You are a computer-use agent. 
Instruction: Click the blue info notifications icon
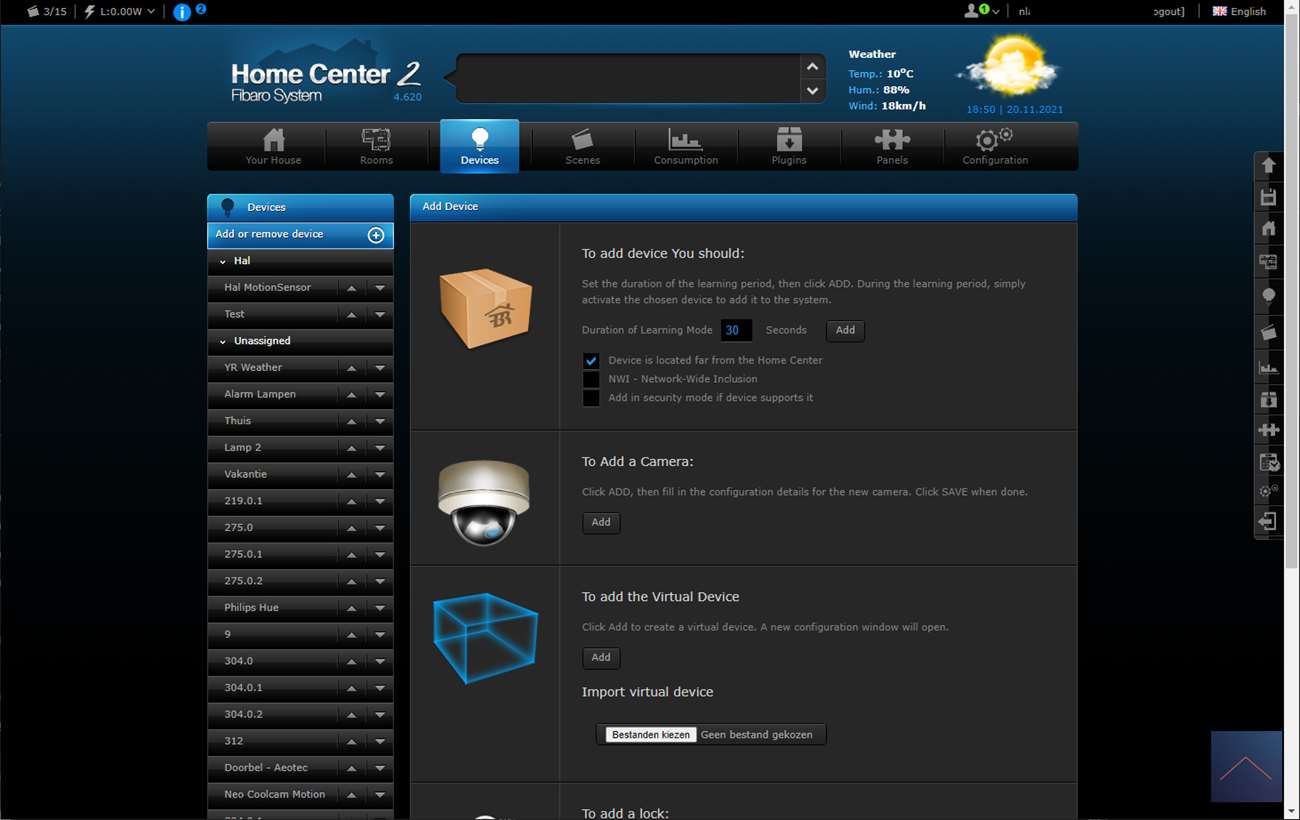tap(182, 12)
